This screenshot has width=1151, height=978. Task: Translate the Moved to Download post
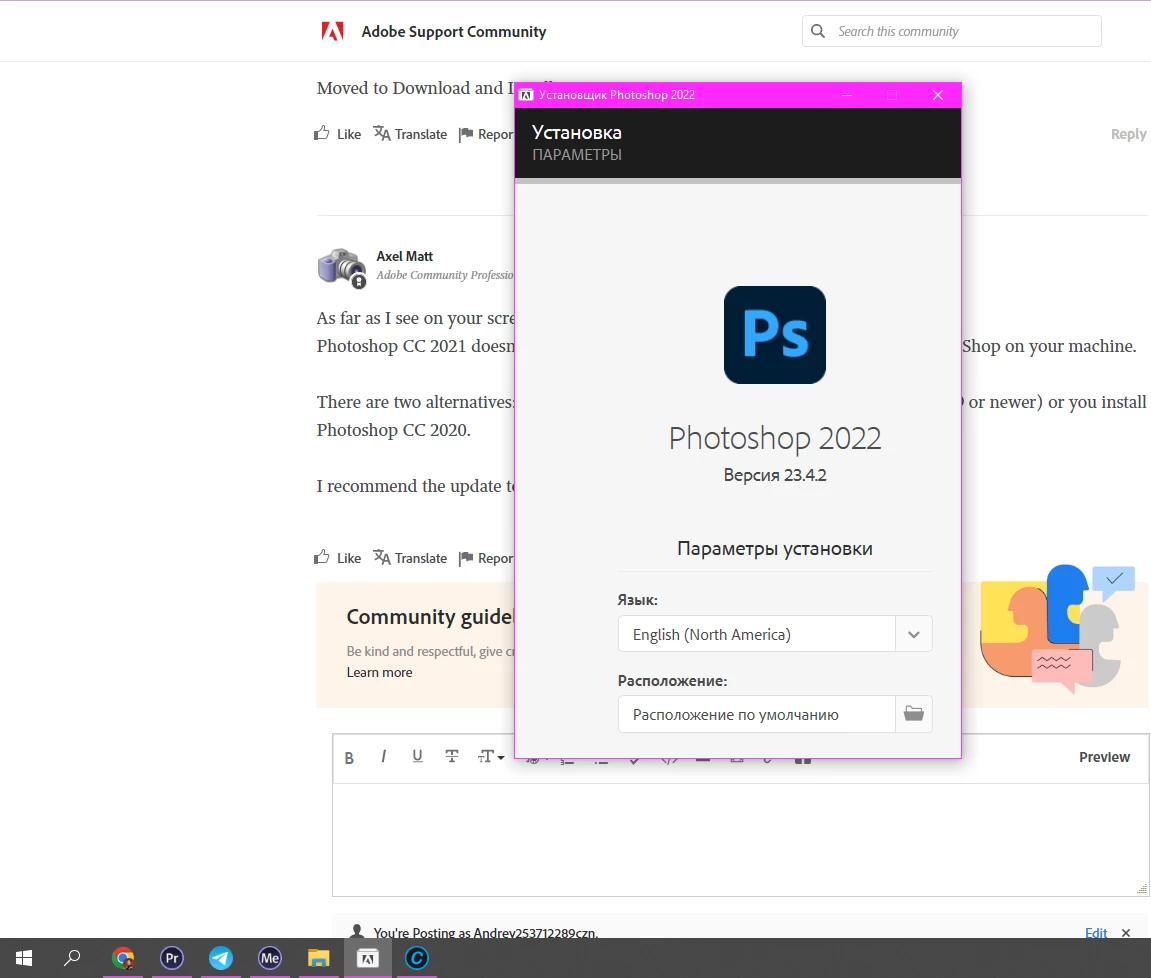coord(410,134)
